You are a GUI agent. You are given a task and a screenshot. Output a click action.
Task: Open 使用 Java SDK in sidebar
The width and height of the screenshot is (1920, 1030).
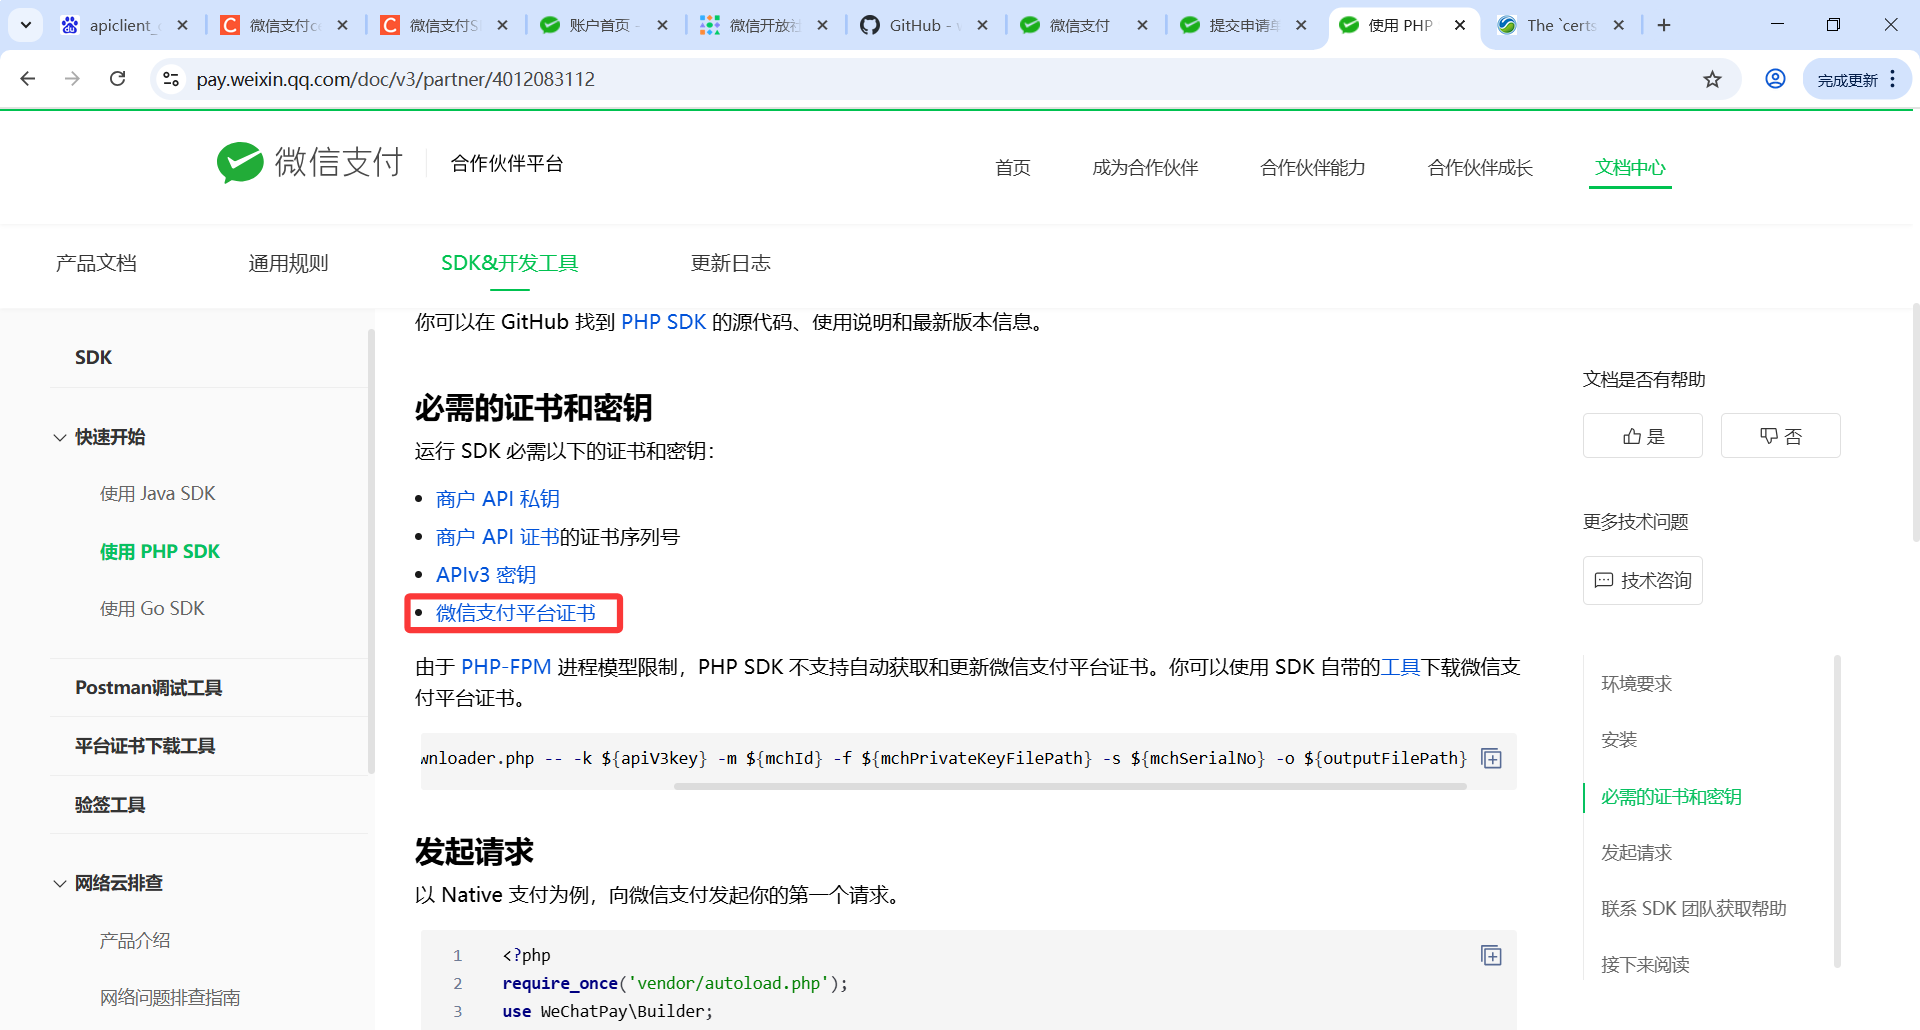click(x=157, y=493)
